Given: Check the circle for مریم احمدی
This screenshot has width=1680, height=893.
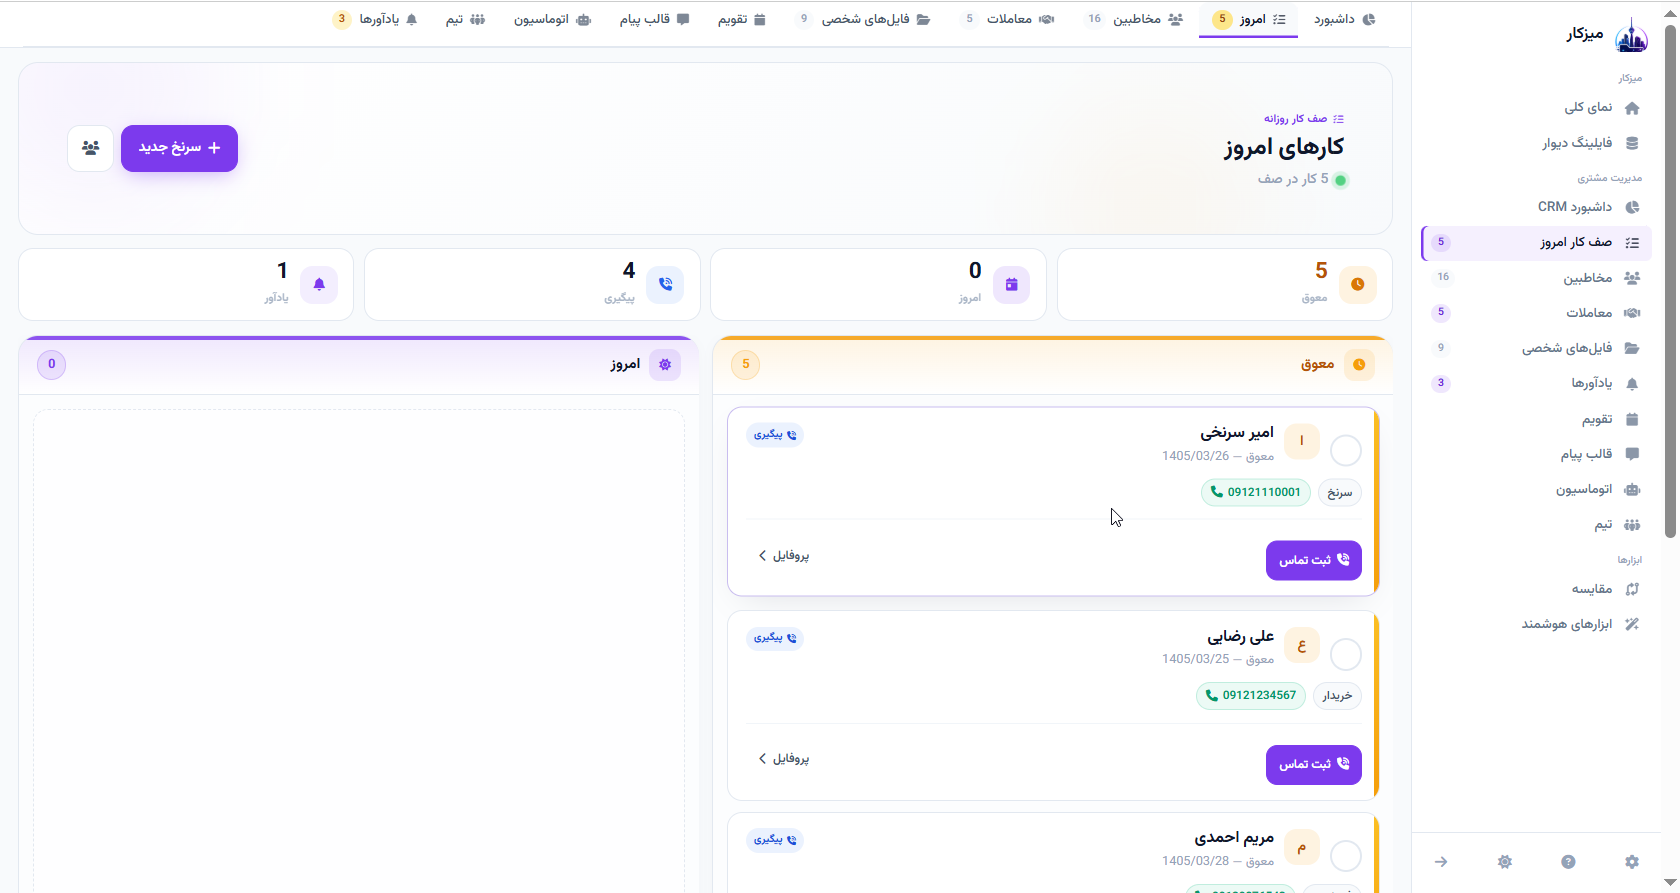Looking at the screenshot, I should [1346, 856].
